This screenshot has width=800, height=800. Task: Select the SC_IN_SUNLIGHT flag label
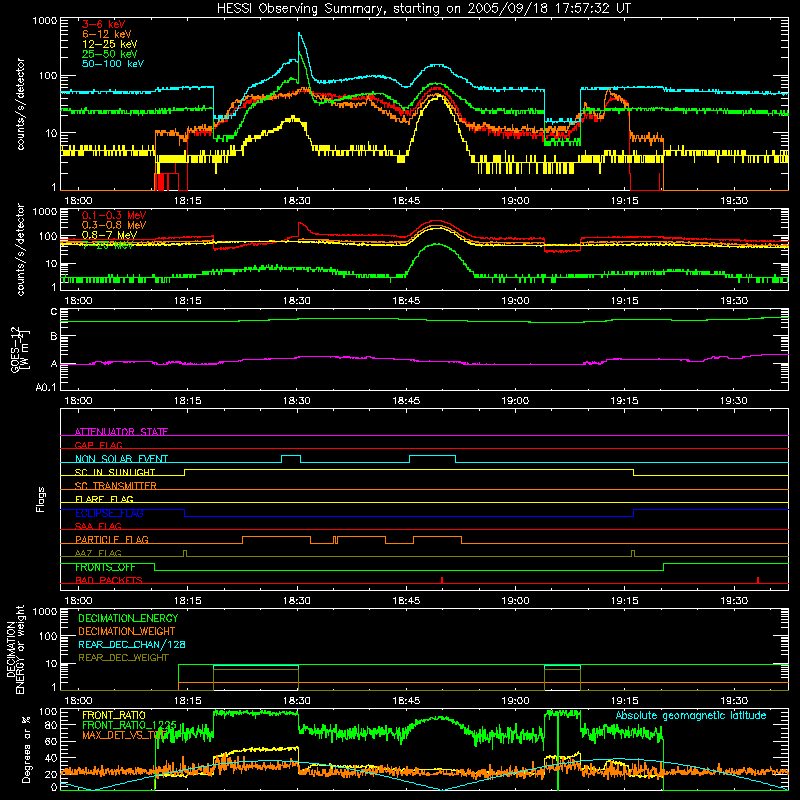coord(115,472)
